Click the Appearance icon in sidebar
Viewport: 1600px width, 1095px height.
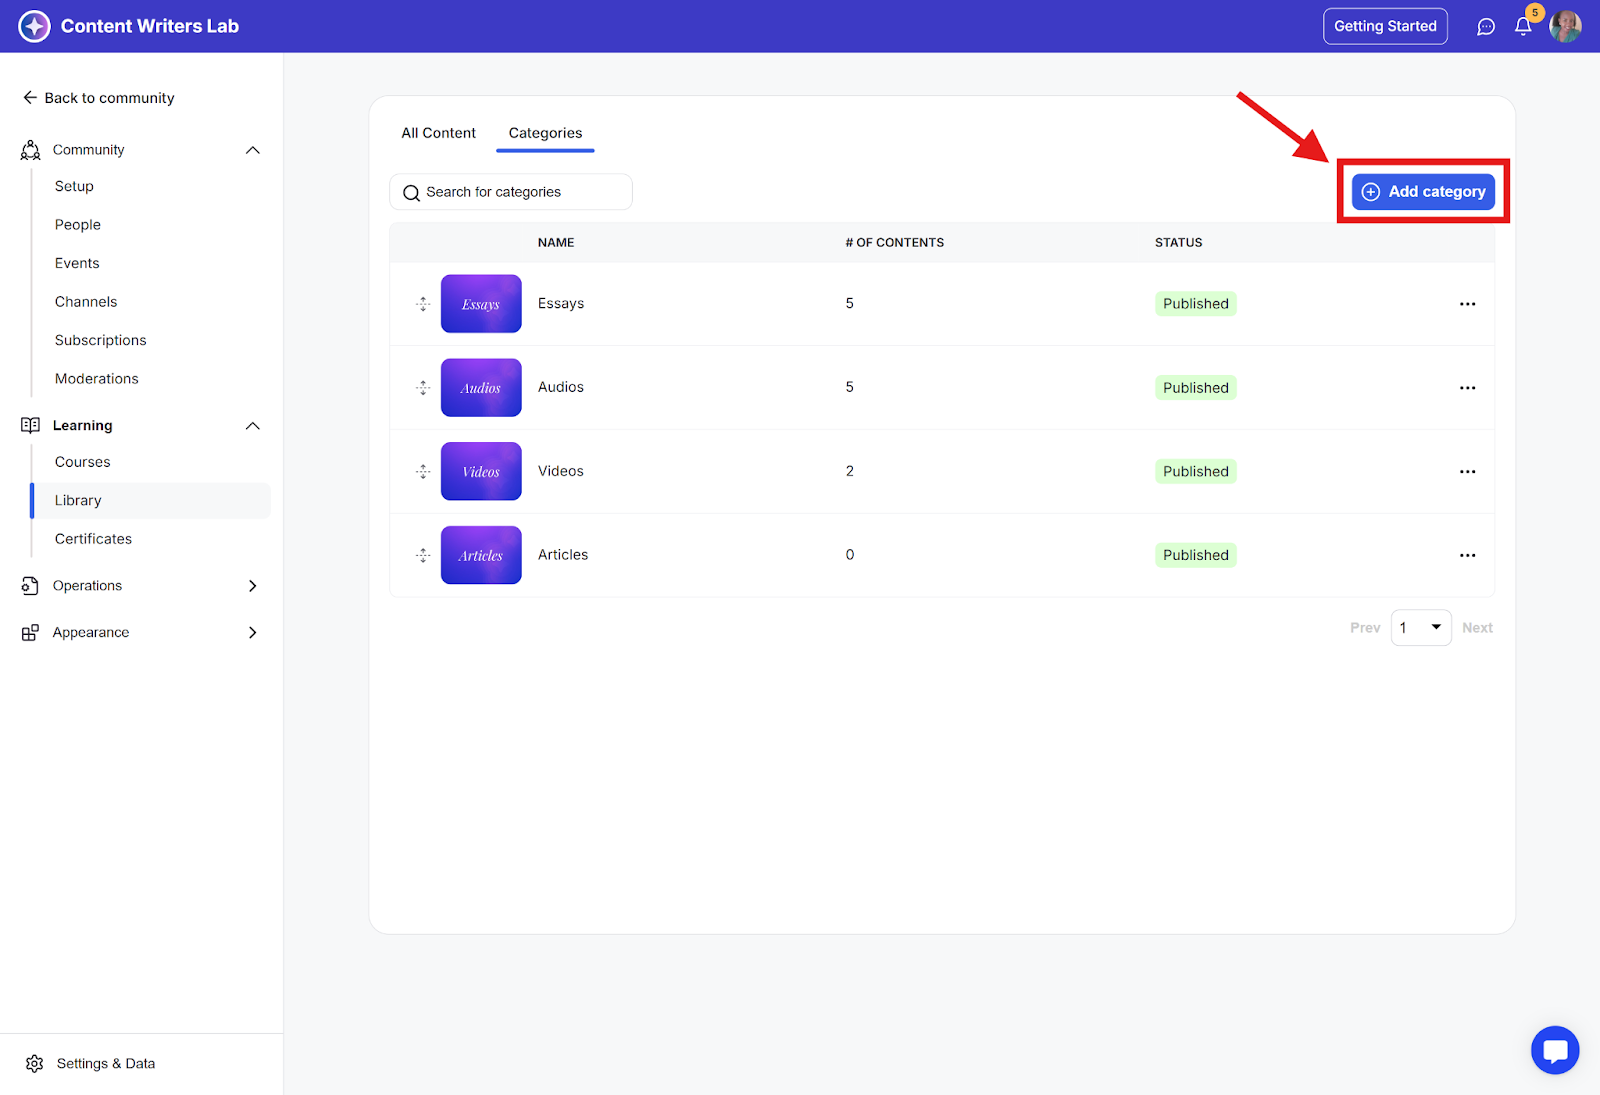pos(30,633)
